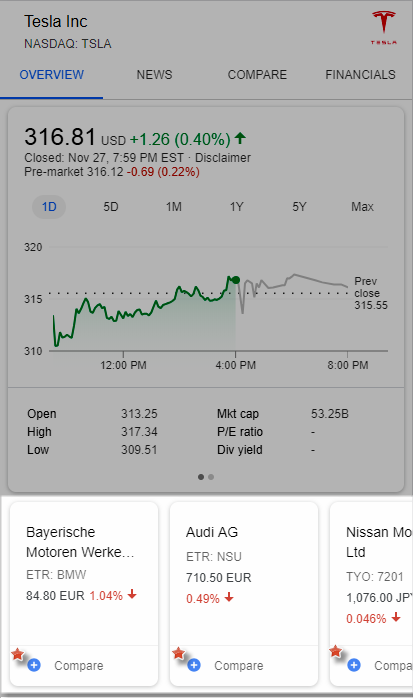Screen dimensions: 413x698
Task: Click the red down arrow beside 0.046%
Action: (x=396, y=617)
